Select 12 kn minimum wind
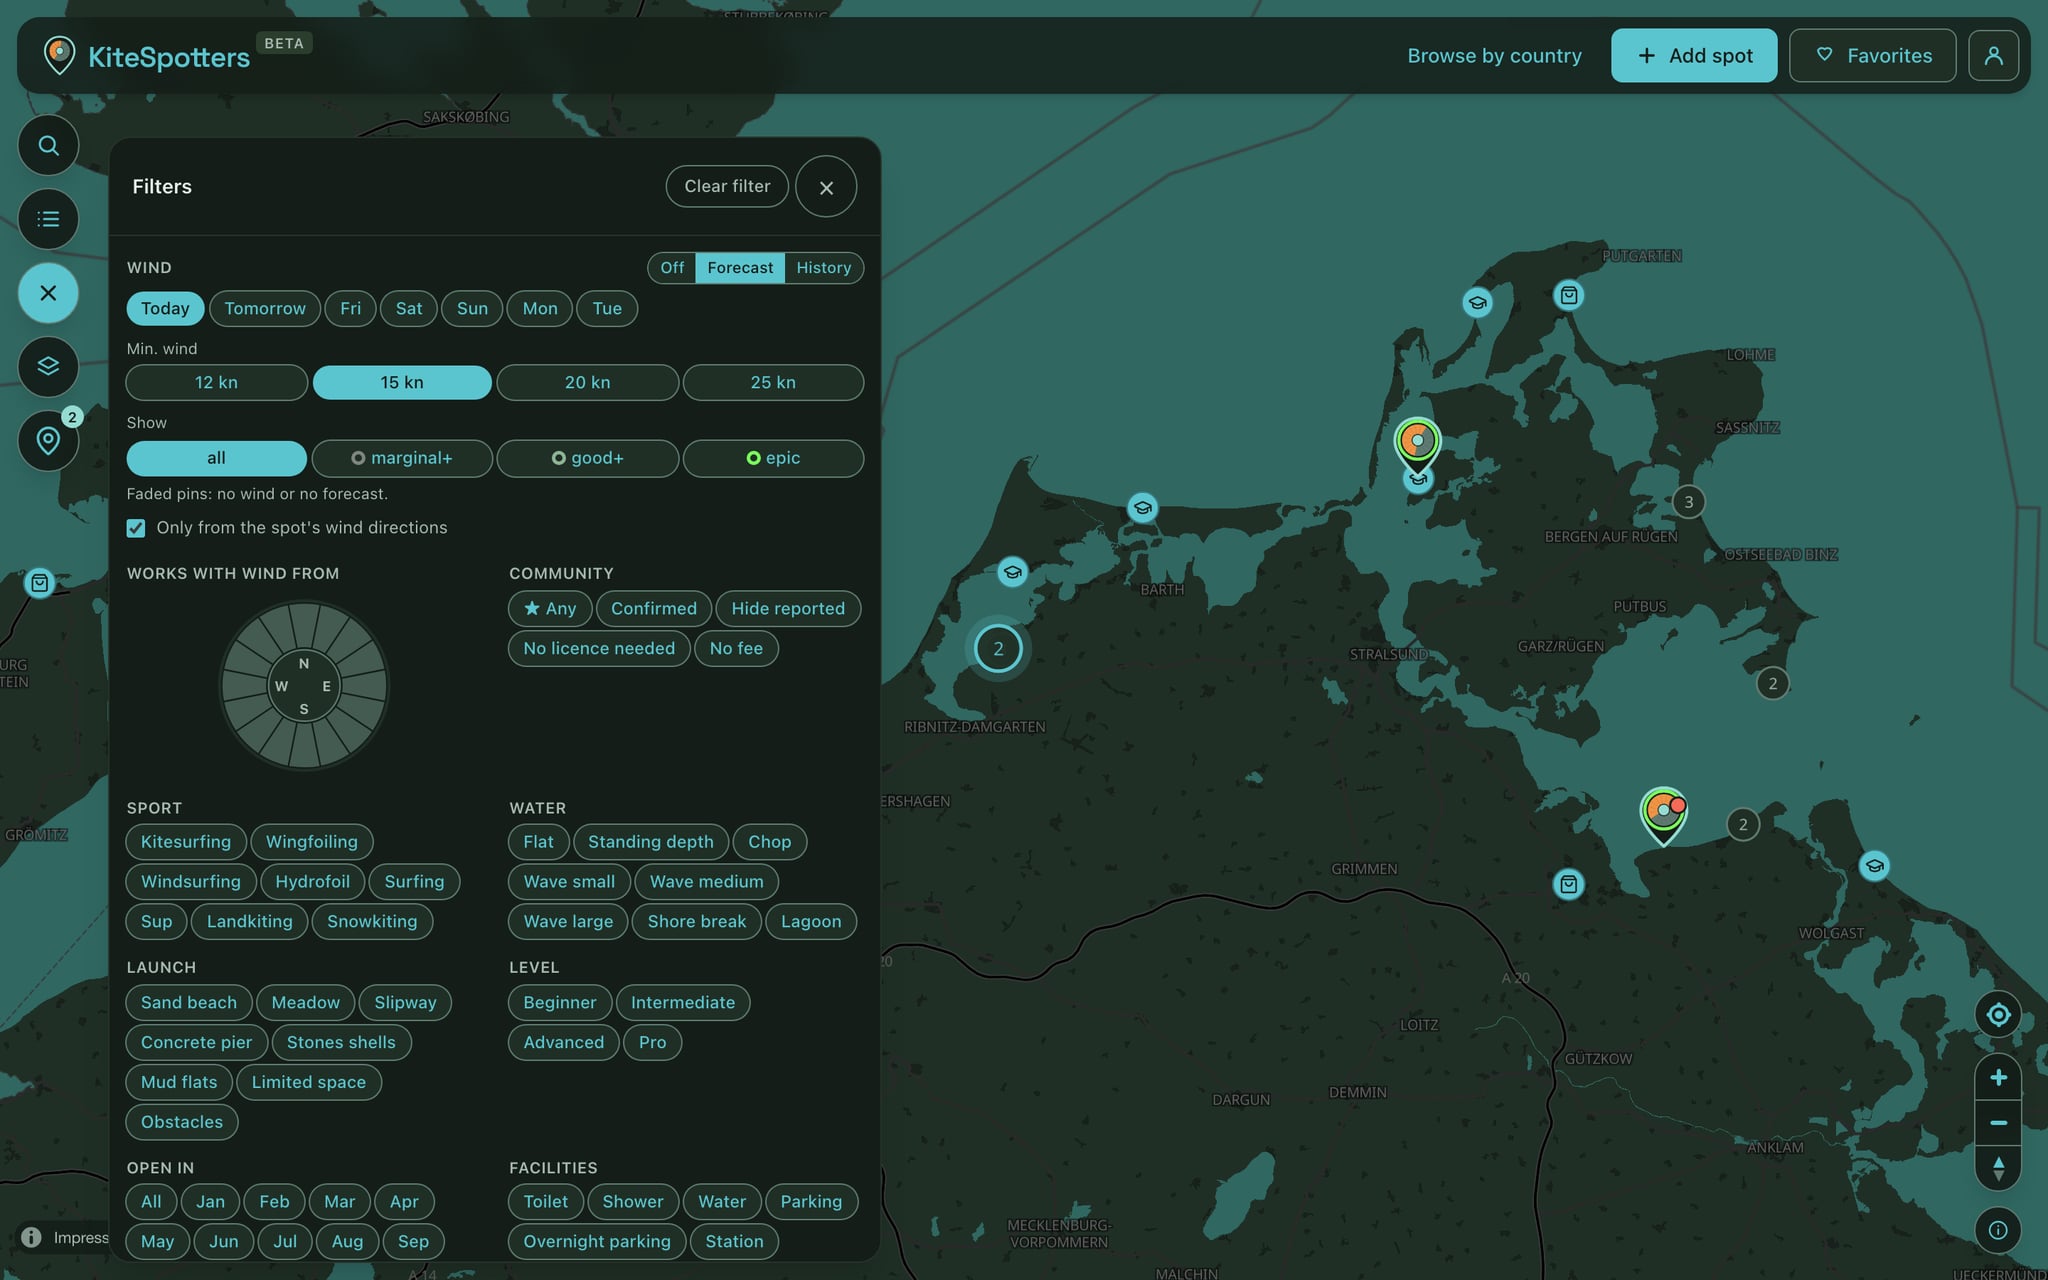The height and width of the screenshot is (1280, 2048). pyautogui.click(x=216, y=383)
